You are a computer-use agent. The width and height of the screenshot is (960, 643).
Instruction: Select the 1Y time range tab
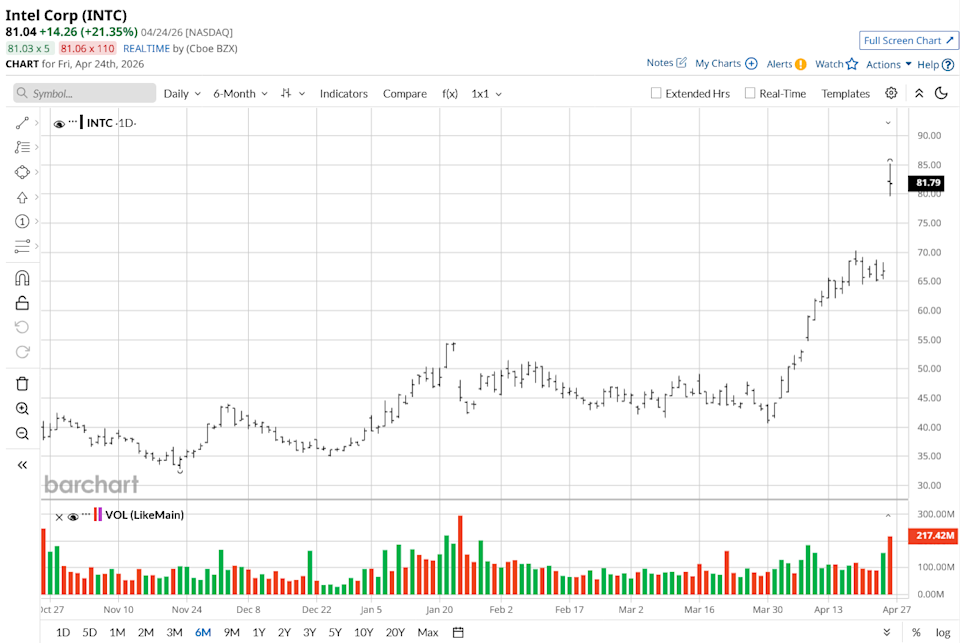click(258, 632)
